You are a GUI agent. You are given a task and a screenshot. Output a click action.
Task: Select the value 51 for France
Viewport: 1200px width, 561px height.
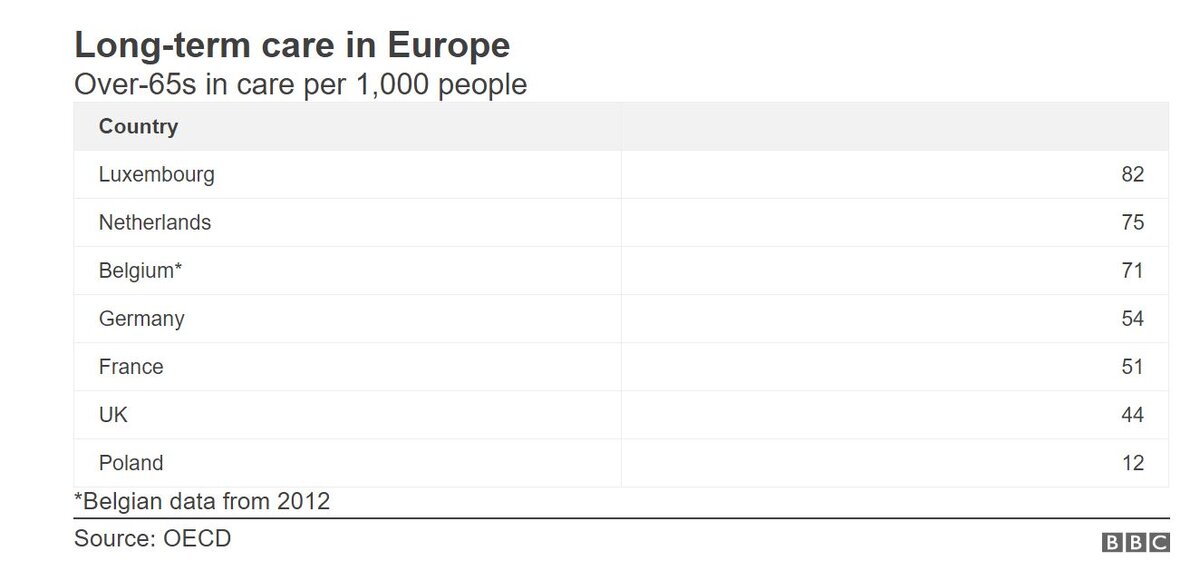[x=1132, y=367]
